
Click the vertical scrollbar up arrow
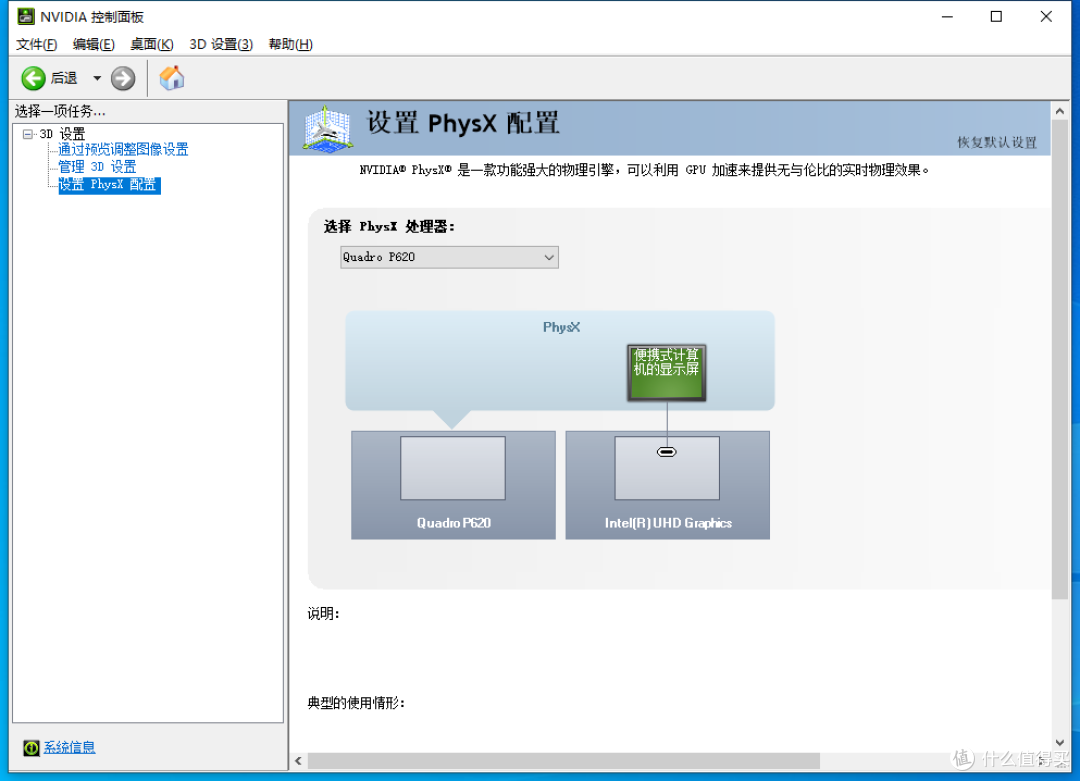point(1060,111)
